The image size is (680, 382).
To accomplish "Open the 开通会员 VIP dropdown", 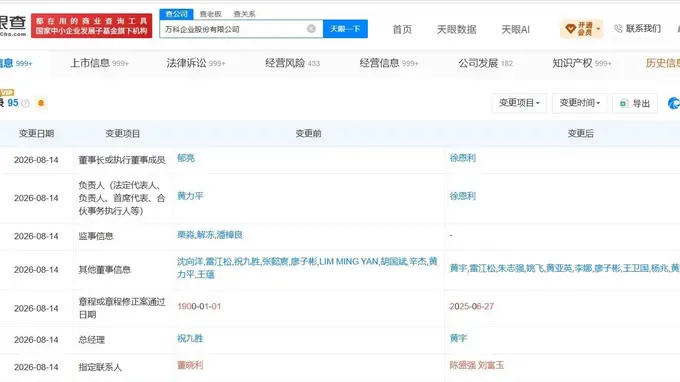I will [581, 29].
